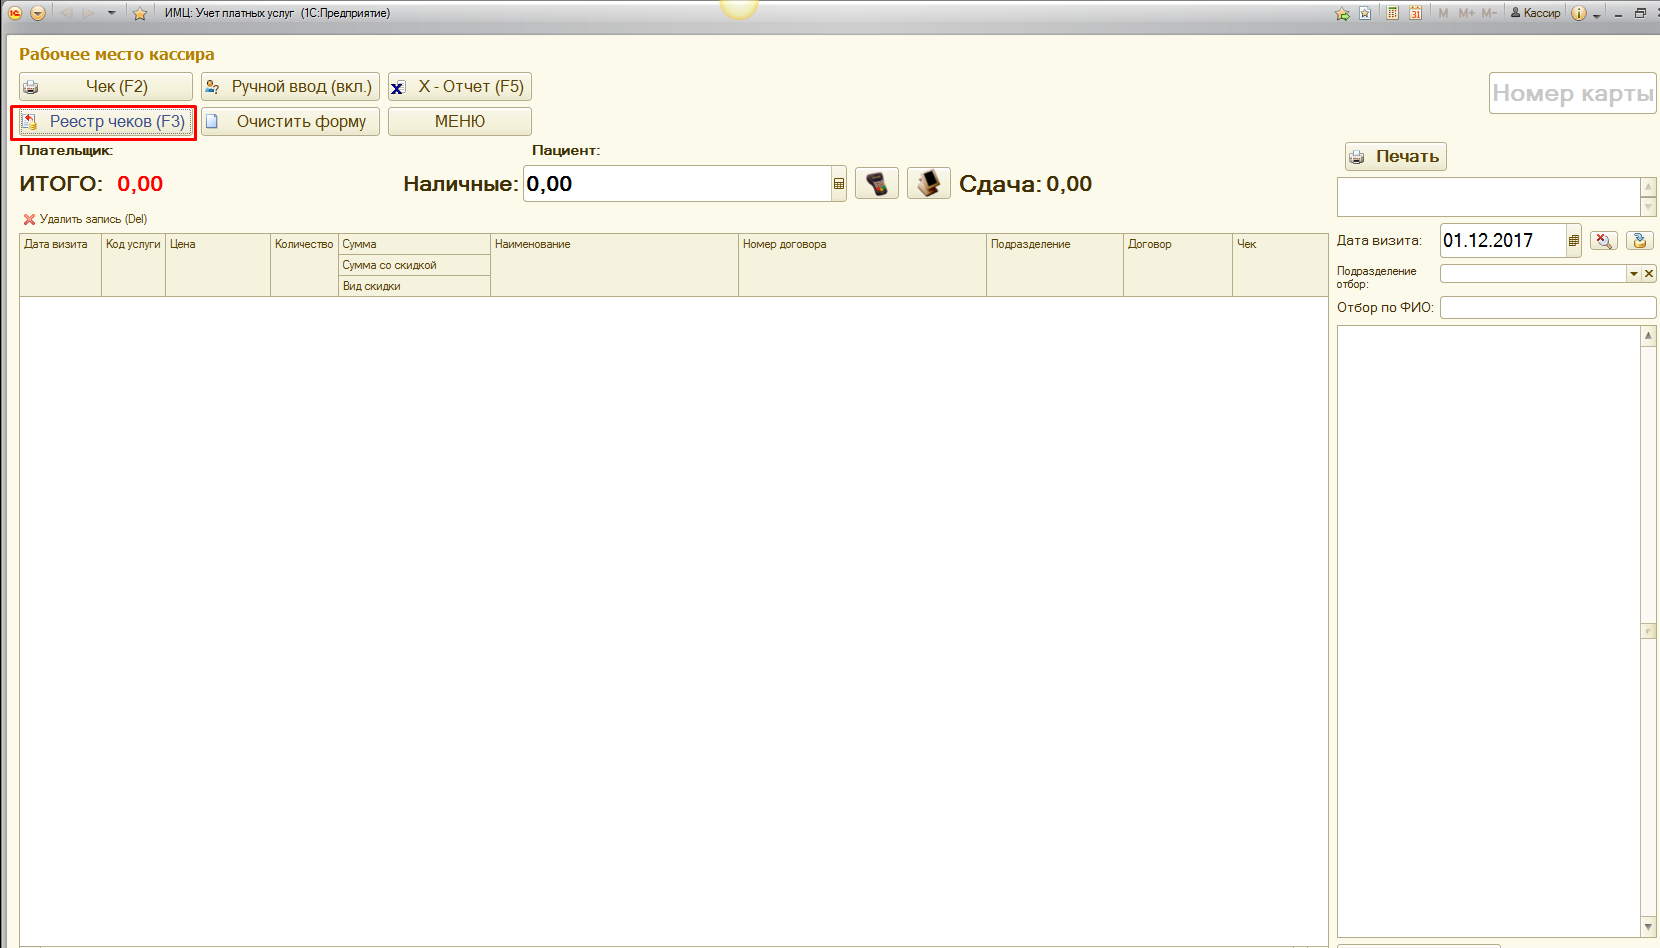Open the main menu round arrow button
This screenshot has width=1660, height=948.
38,13
